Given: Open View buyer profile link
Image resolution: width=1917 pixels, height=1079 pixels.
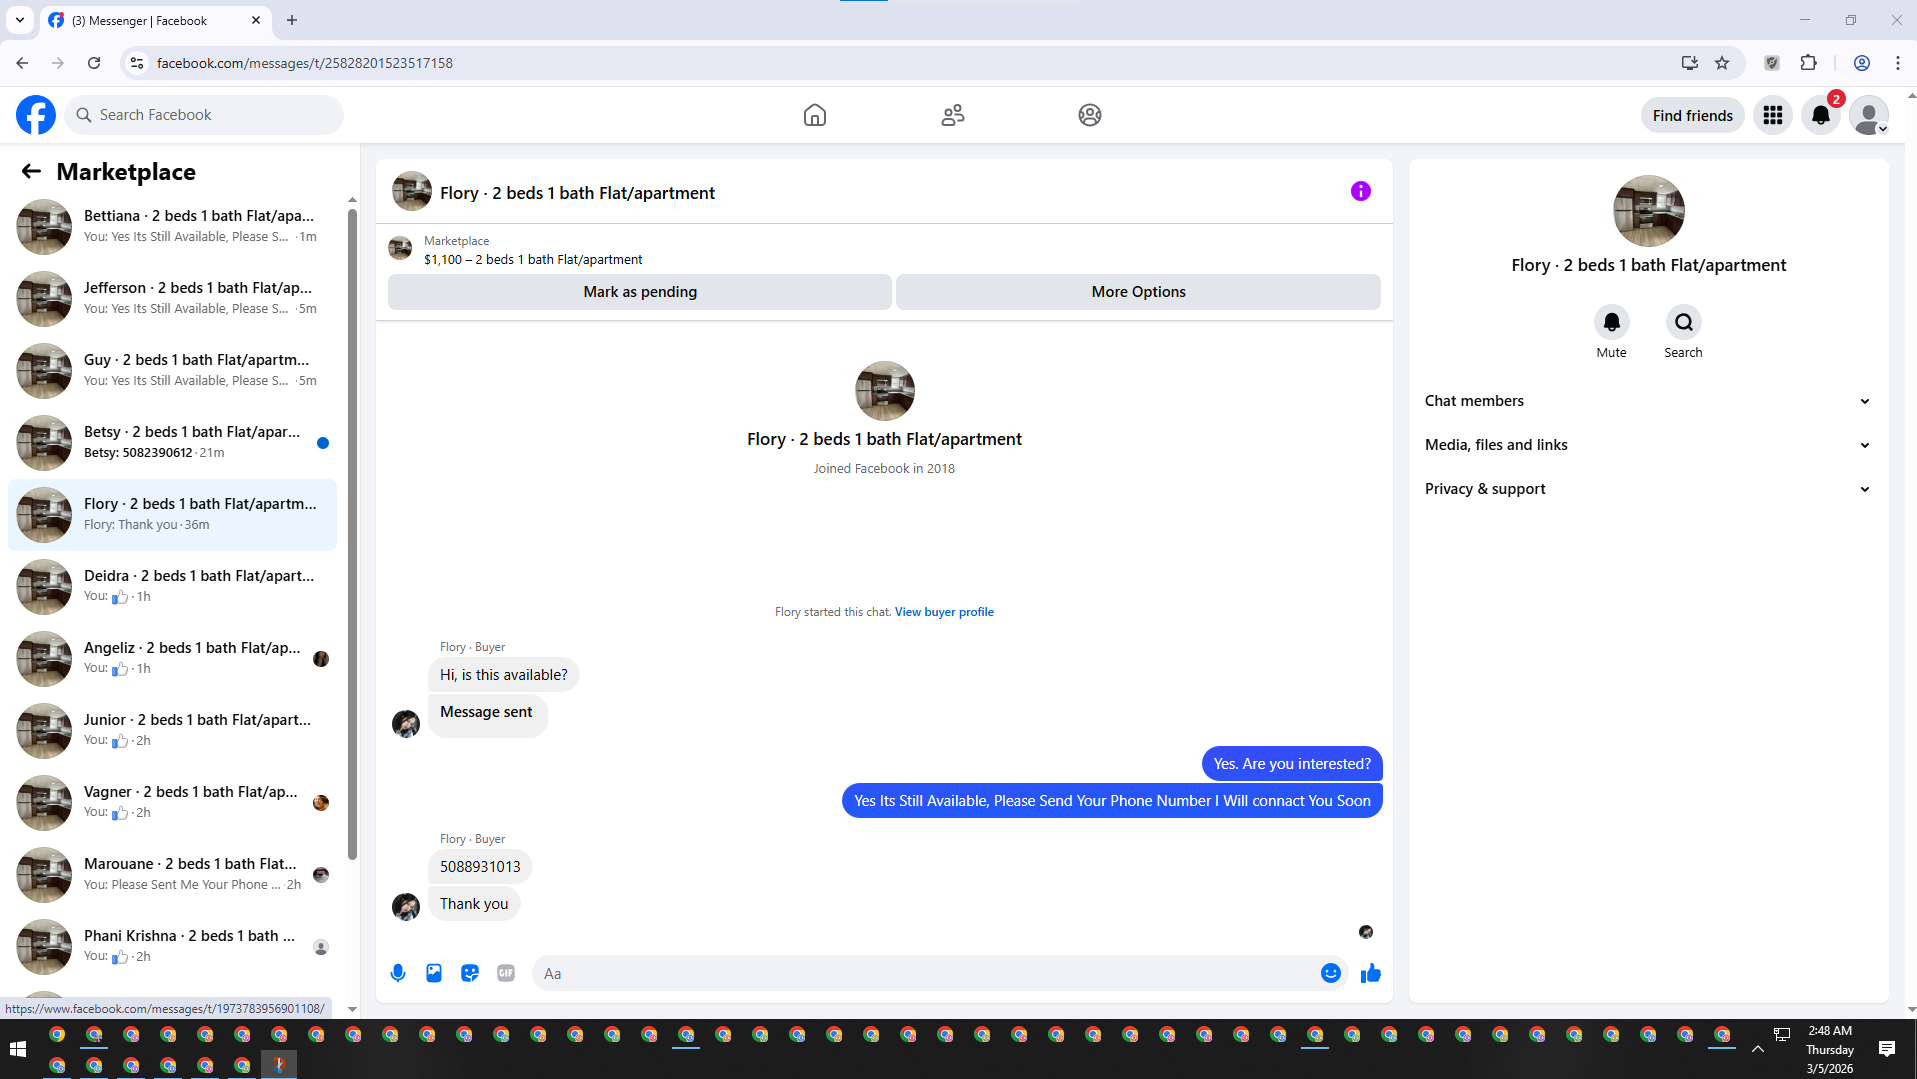Looking at the screenshot, I should [944, 612].
